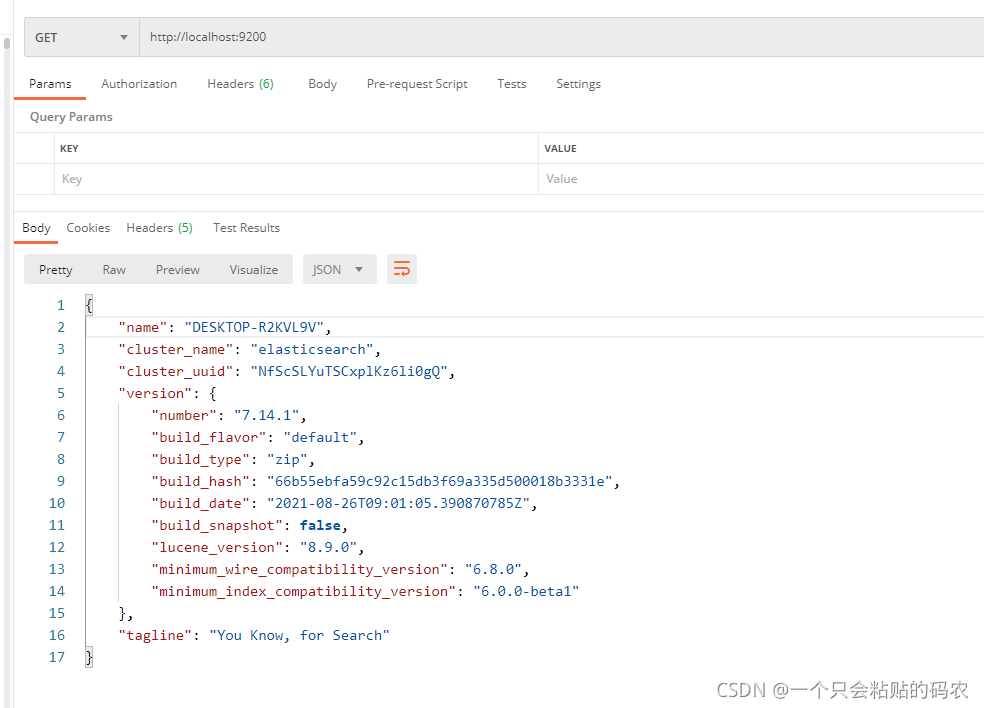
Task: Open the GET method dropdown
Action: coord(82,38)
